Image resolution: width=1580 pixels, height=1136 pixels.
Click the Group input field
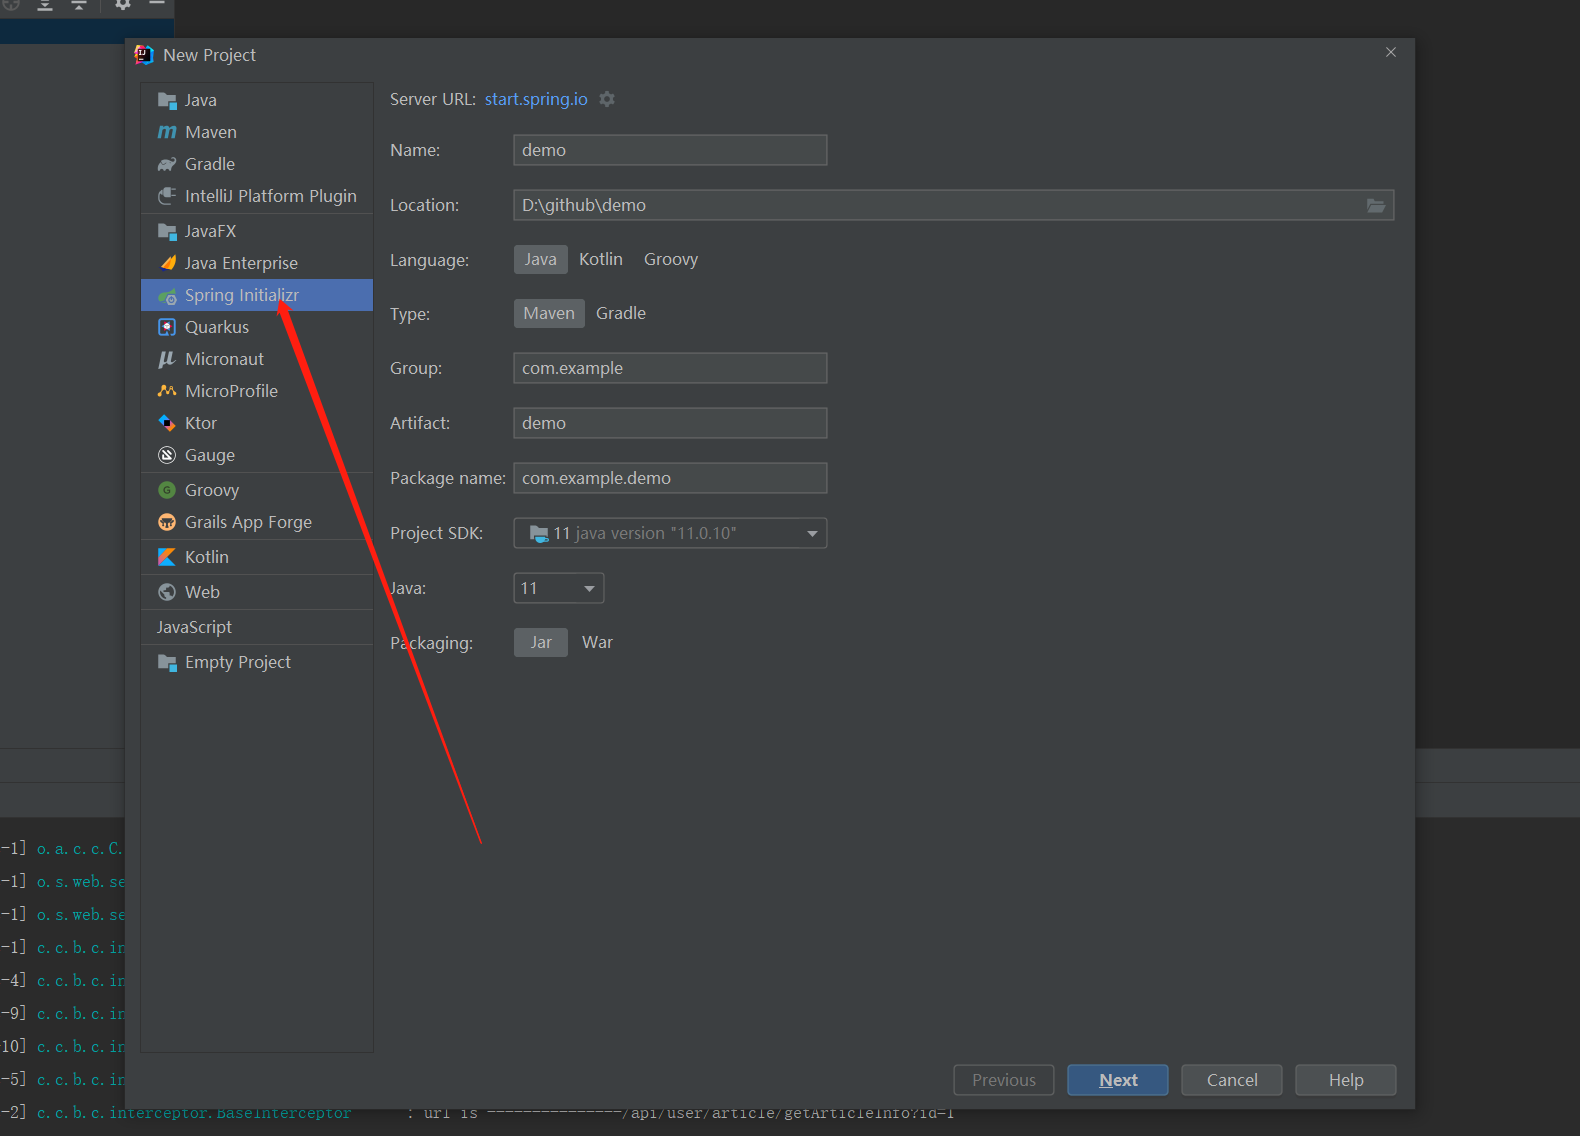pos(670,368)
